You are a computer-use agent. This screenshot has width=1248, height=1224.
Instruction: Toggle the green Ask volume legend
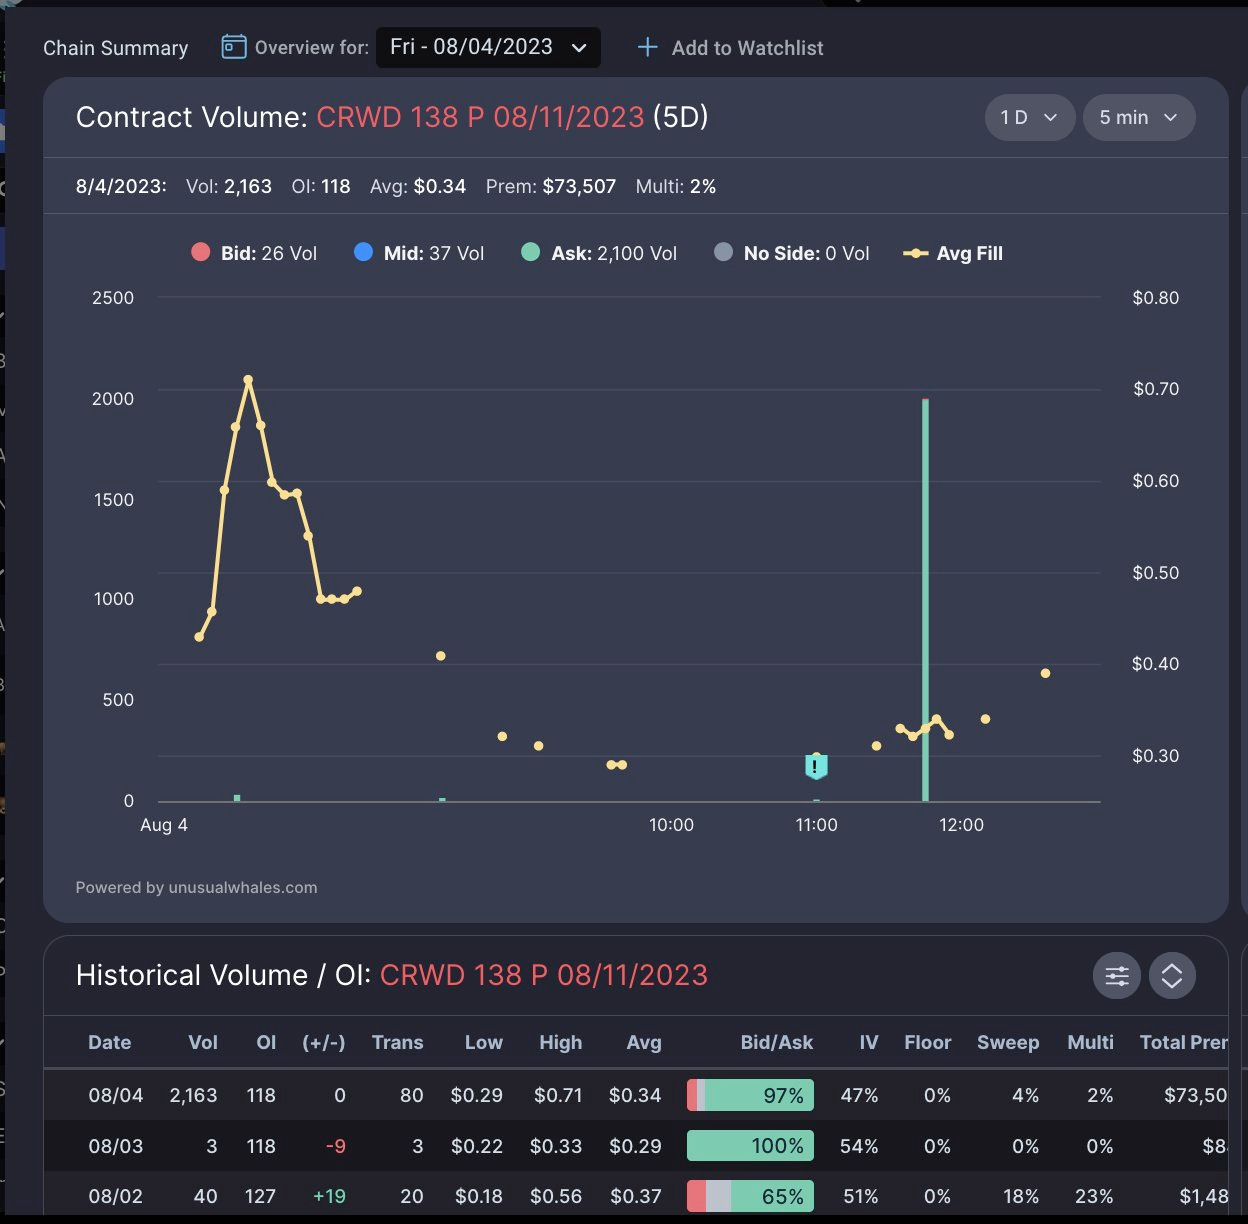pyautogui.click(x=529, y=253)
